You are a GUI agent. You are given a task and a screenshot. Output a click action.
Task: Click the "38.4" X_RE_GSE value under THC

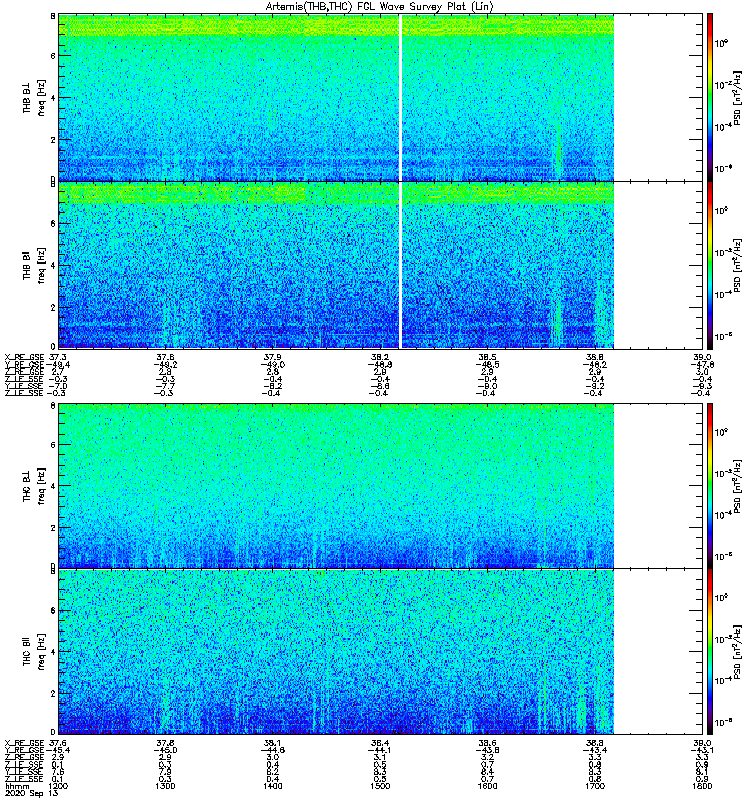tap(380, 742)
